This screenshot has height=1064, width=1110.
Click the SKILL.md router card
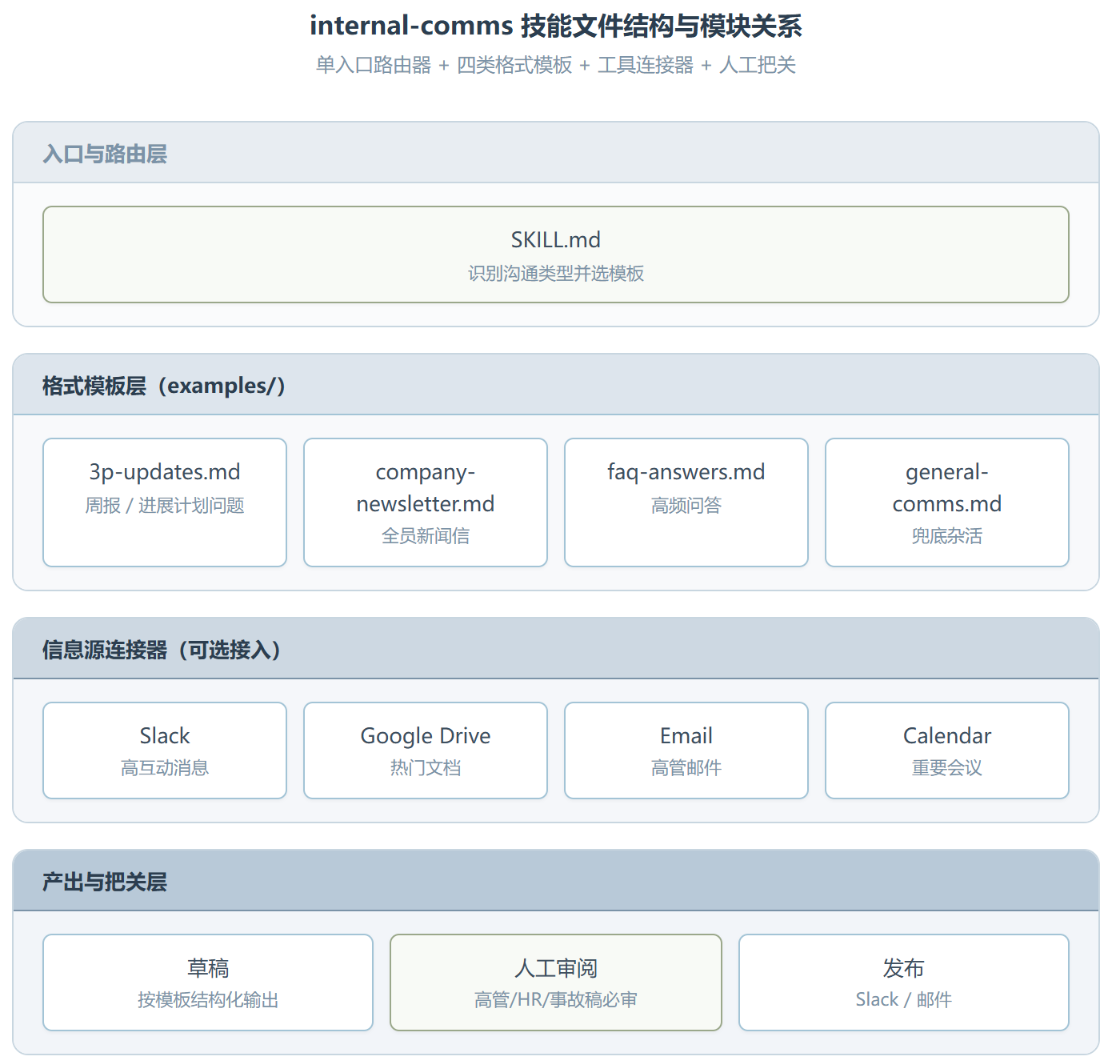tap(556, 255)
